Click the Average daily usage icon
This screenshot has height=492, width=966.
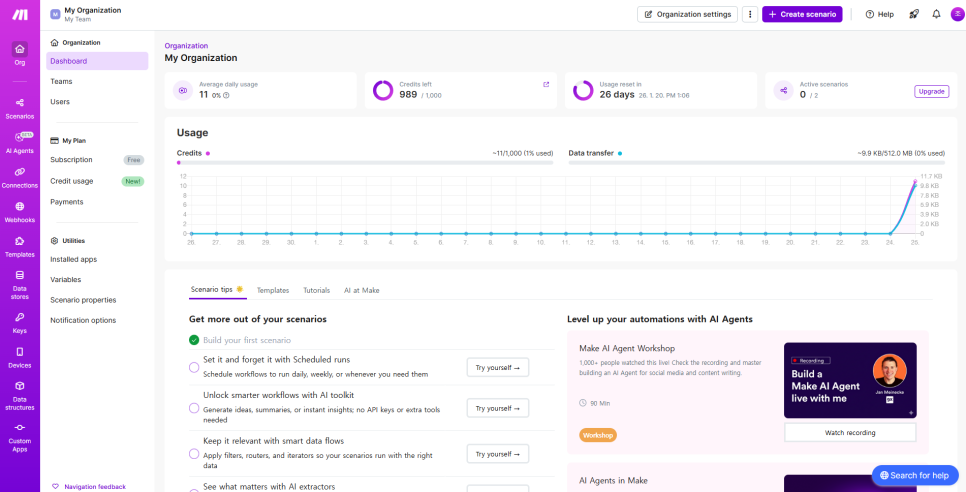pyautogui.click(x=183, y=91)
